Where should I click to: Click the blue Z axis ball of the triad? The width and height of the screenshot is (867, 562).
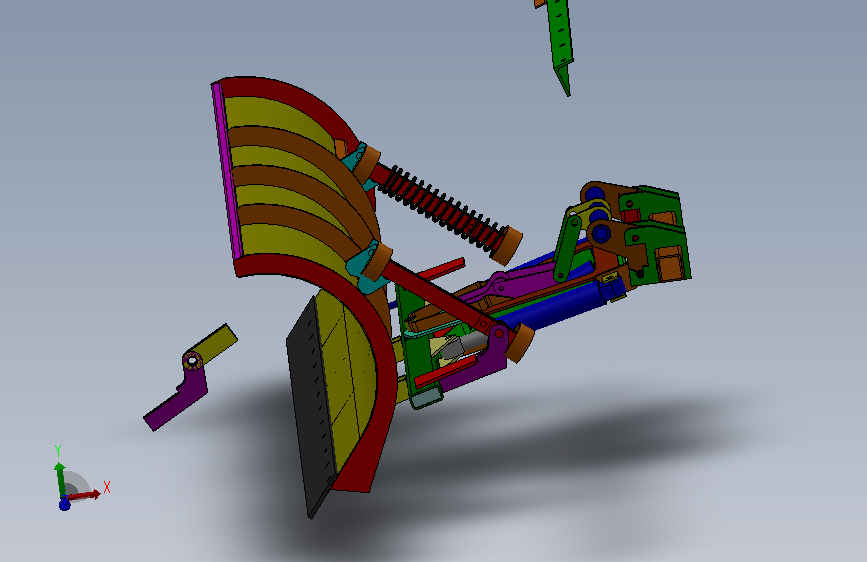(x=64, y=503)
